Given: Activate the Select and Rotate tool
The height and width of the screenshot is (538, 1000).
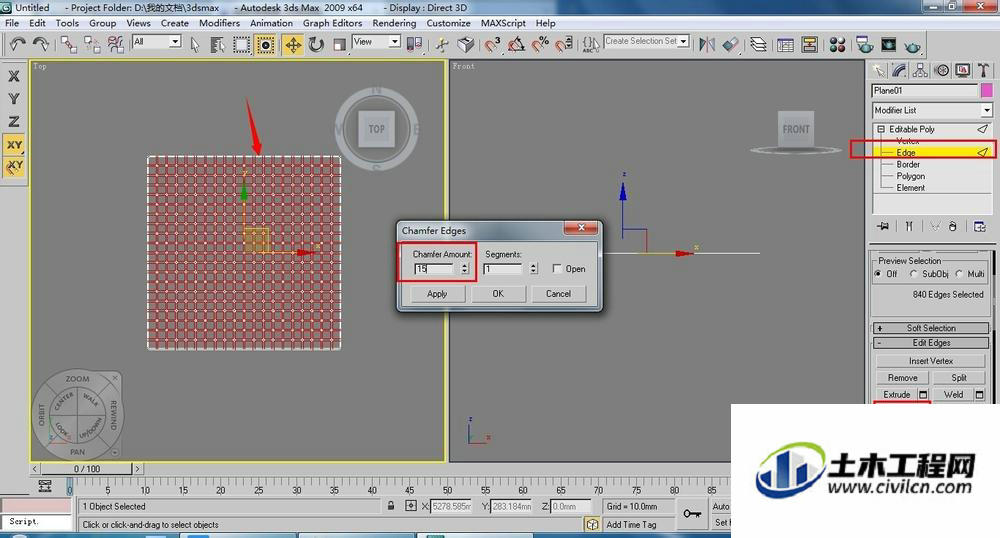Looking at the screenshot, I should pos(316,44).
